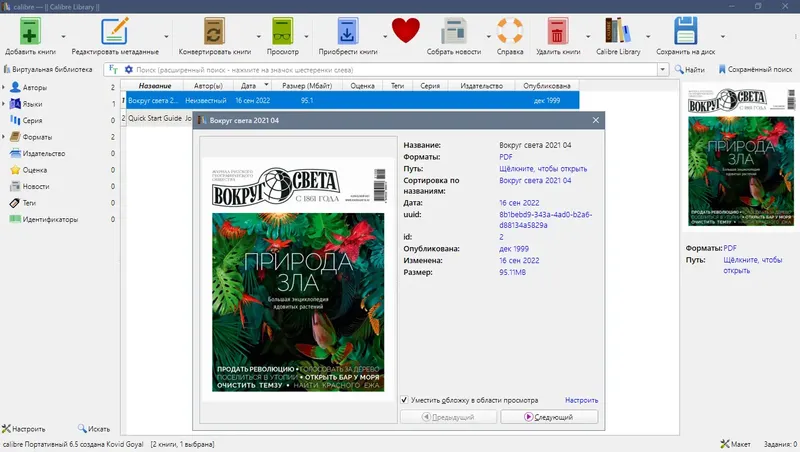The image size is (800, 452).
Task: Click Save to disk (Сохранить на диск) icon
Action: tap(685, 31)
